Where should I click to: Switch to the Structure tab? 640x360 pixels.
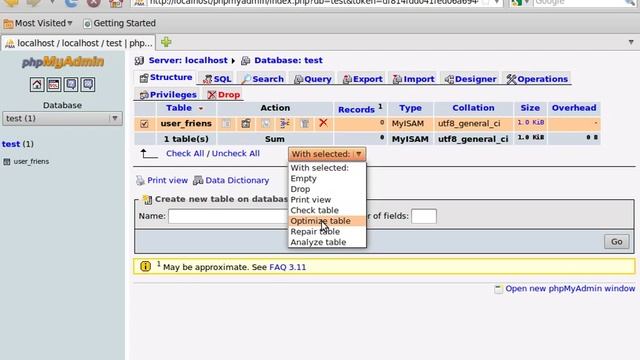(x=166, y=78)
